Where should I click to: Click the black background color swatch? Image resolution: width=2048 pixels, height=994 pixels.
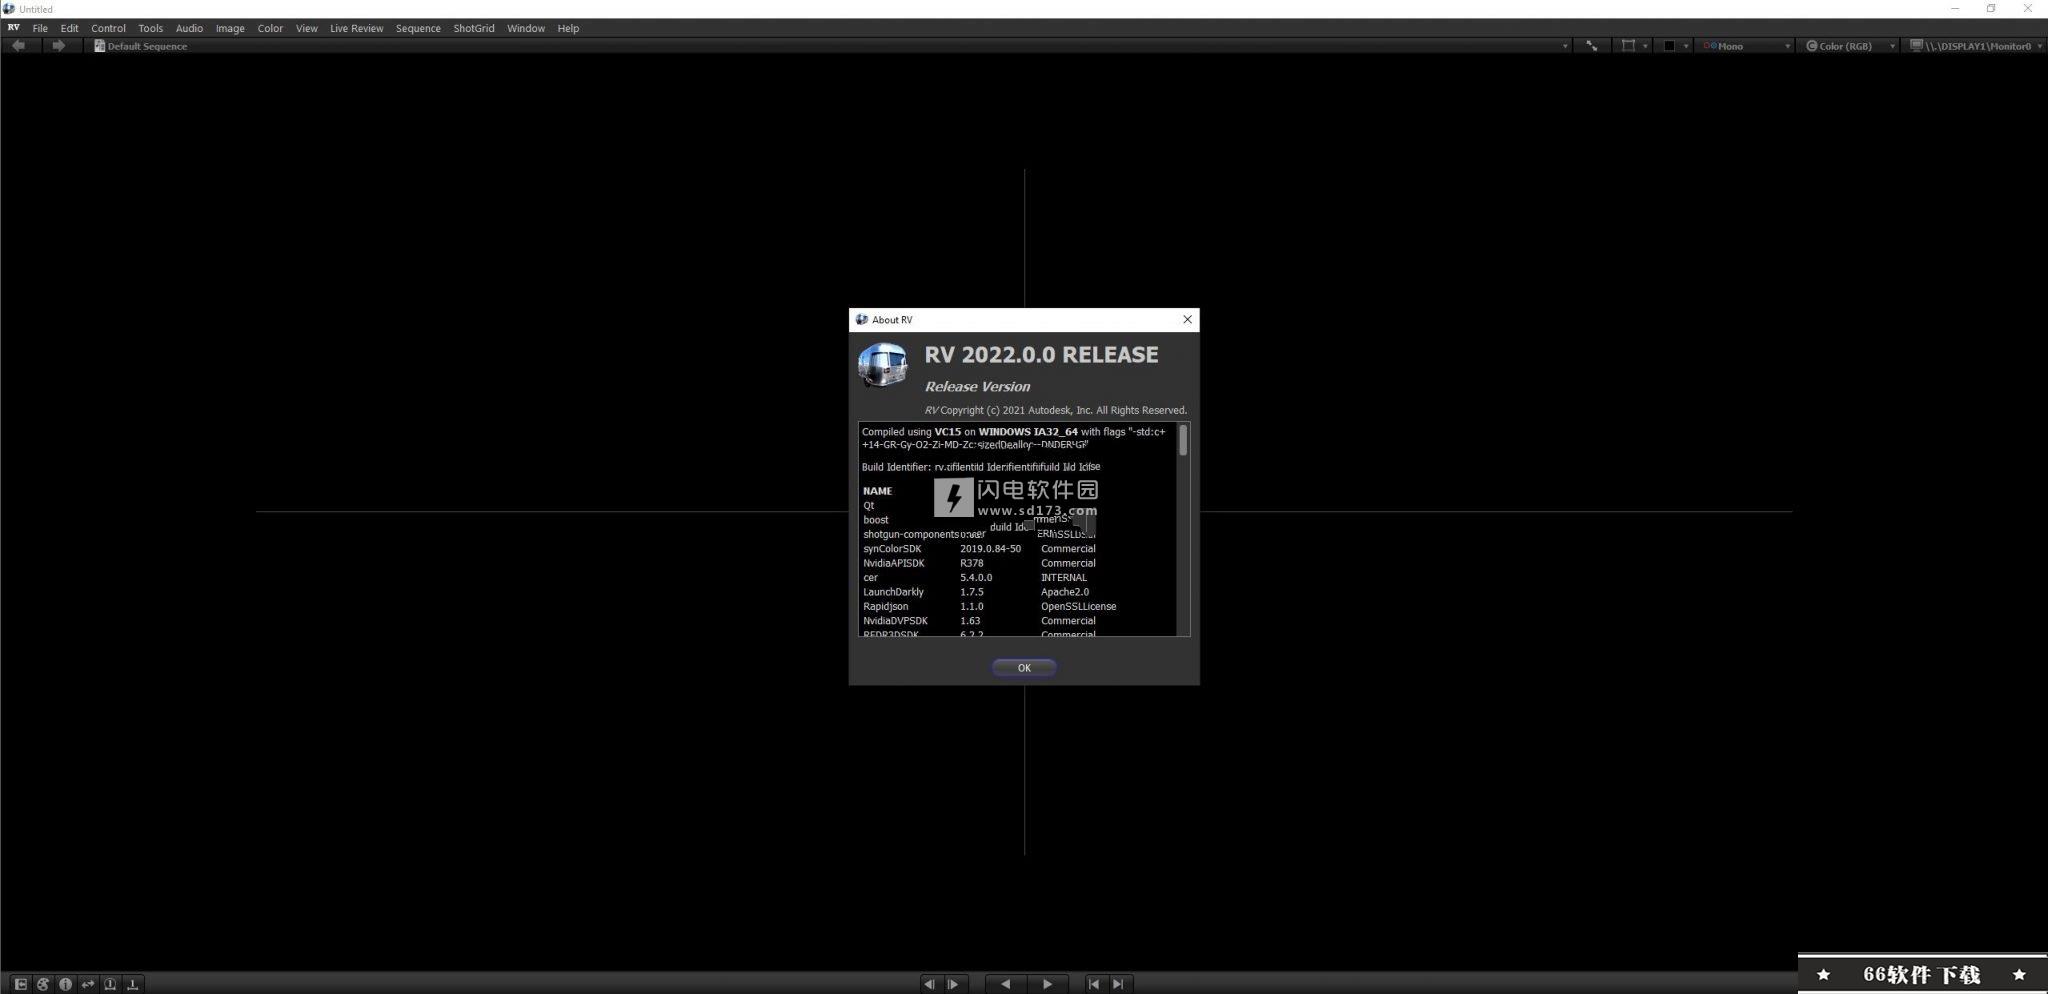(1669, 46)
